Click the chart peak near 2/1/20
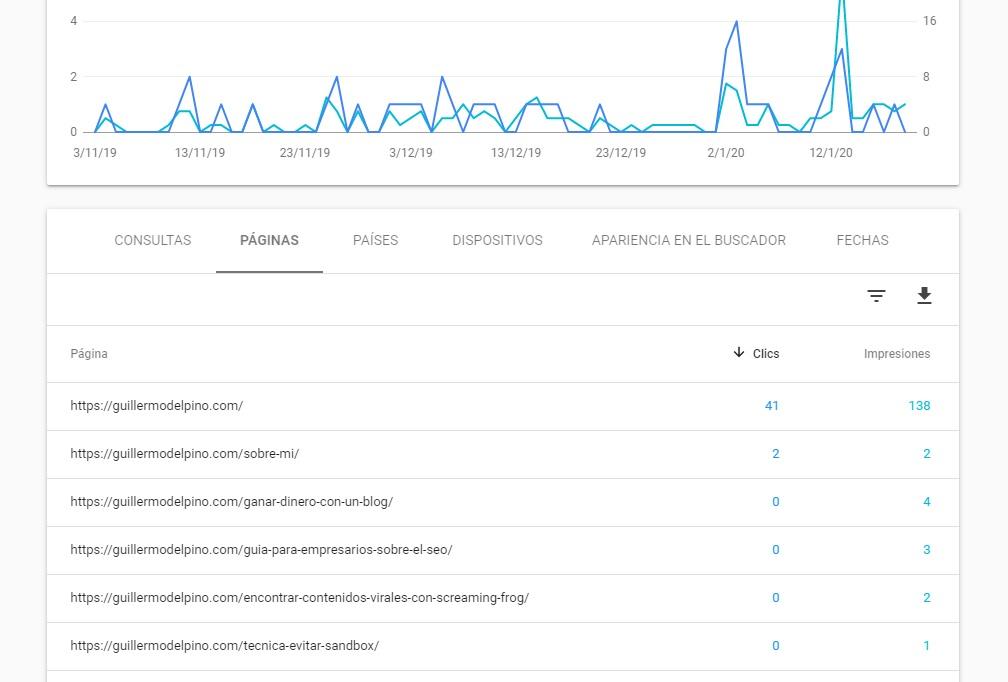 736,21
